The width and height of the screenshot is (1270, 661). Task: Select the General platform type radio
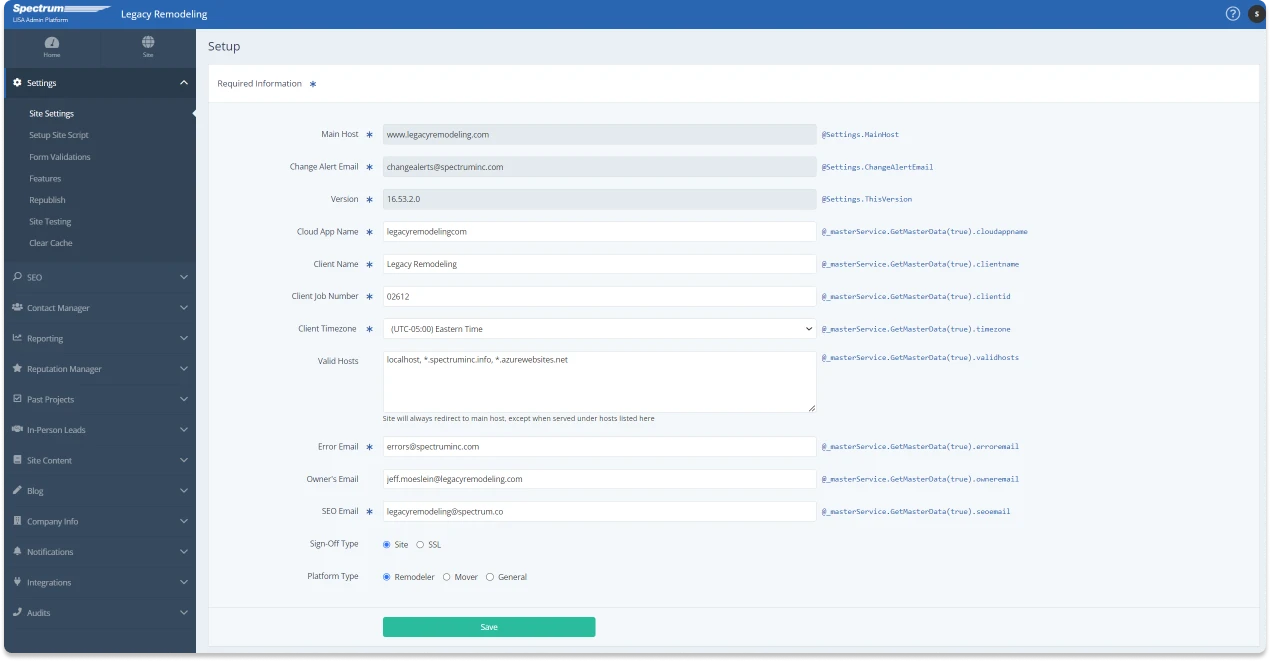tap(490, 577)
